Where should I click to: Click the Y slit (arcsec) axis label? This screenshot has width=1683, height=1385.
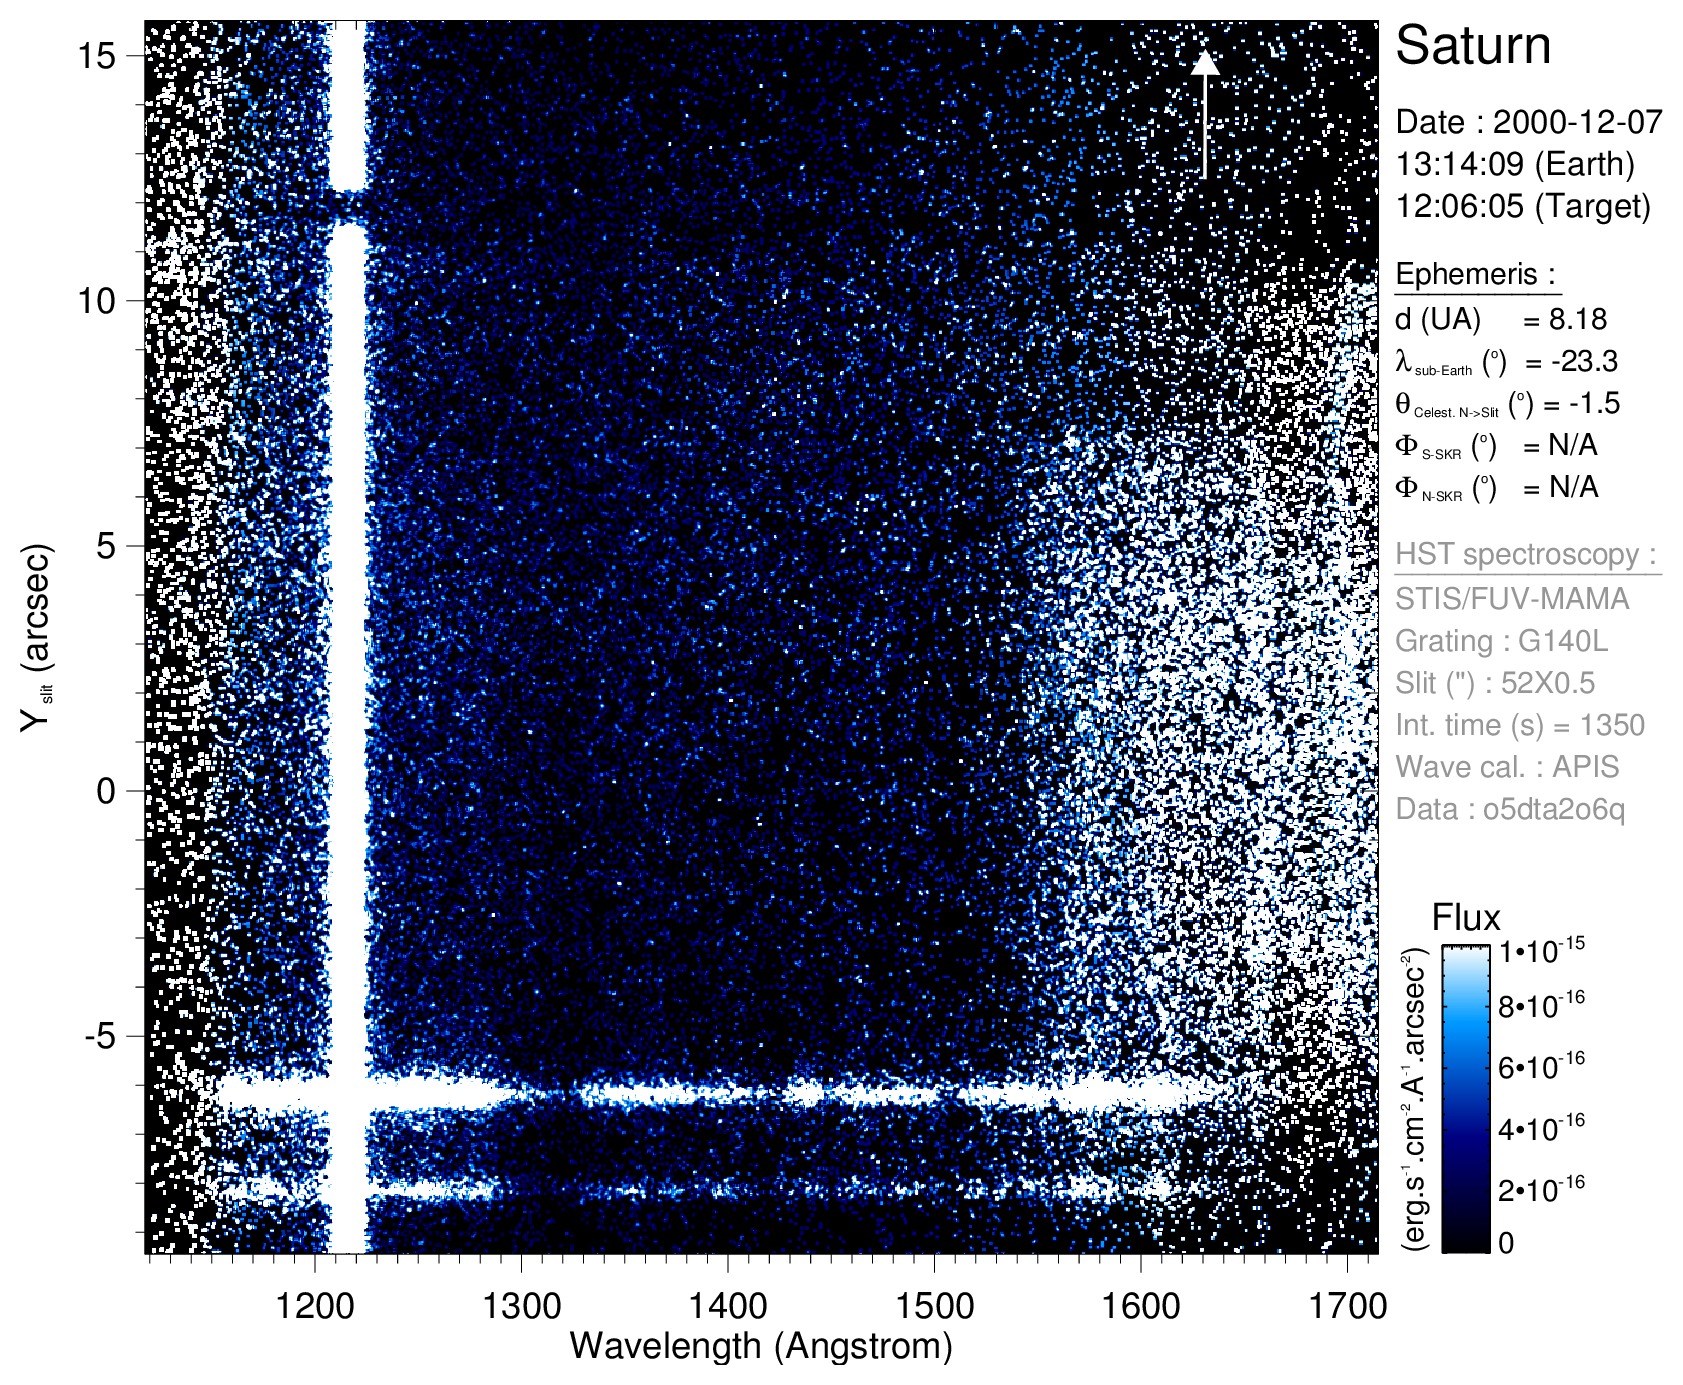click(x=37, y=638)
